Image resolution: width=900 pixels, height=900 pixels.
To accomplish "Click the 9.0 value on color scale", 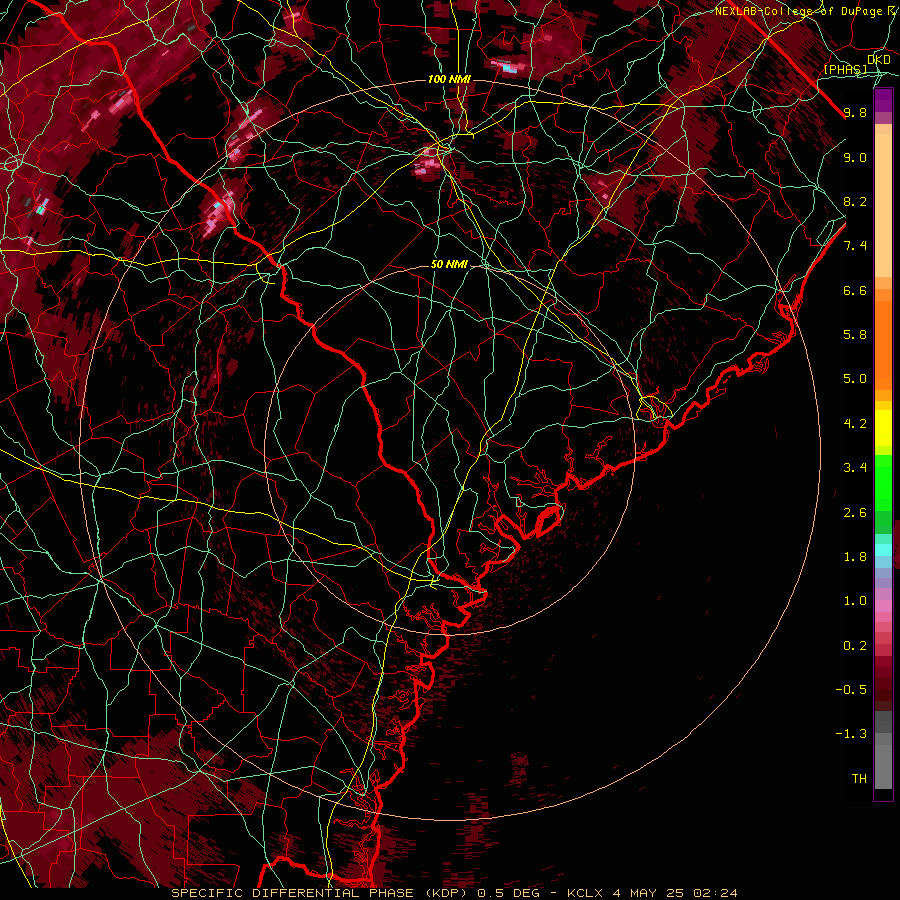I will [855, 157].
